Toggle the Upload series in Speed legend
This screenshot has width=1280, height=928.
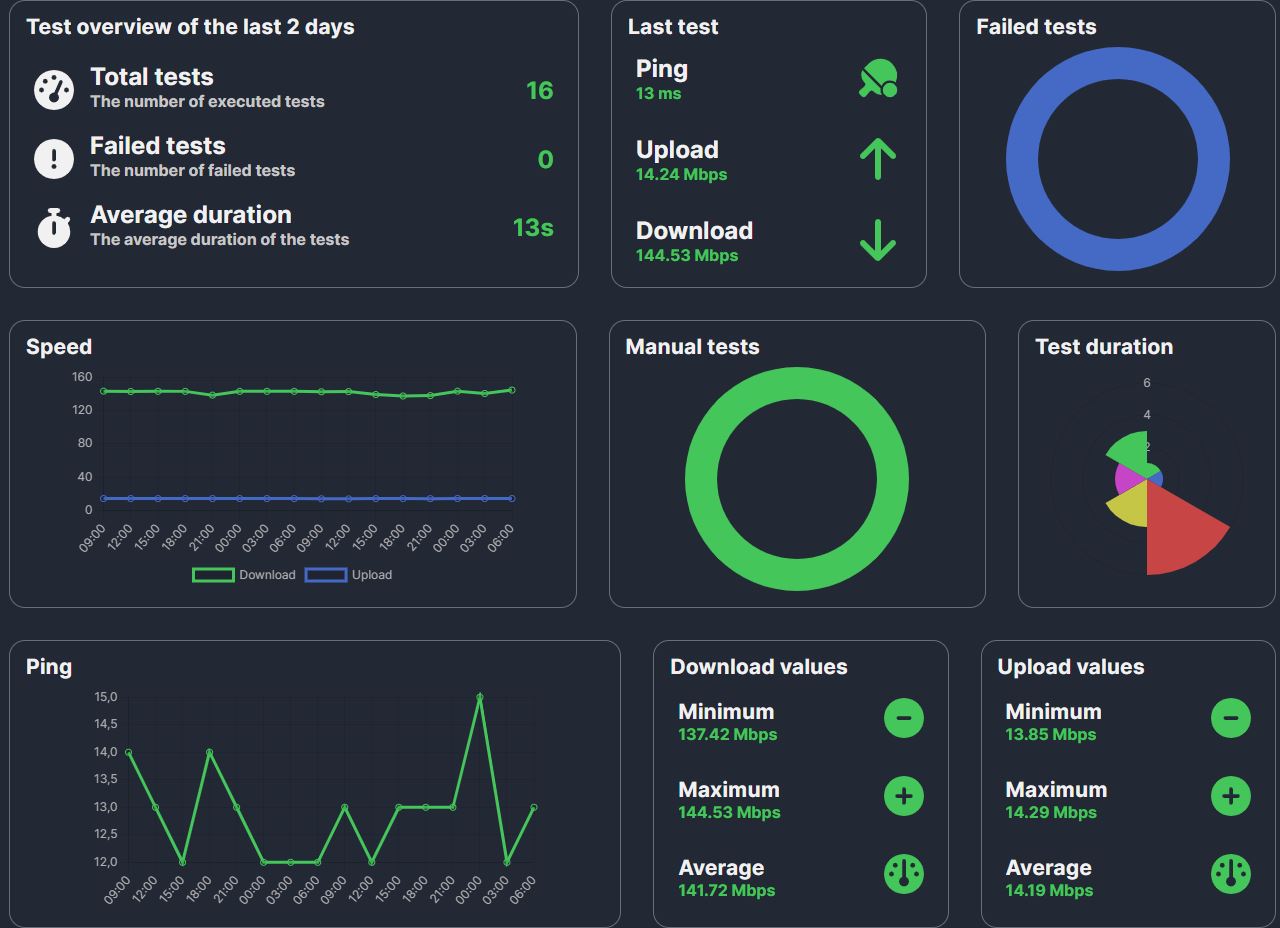point(348,575)
